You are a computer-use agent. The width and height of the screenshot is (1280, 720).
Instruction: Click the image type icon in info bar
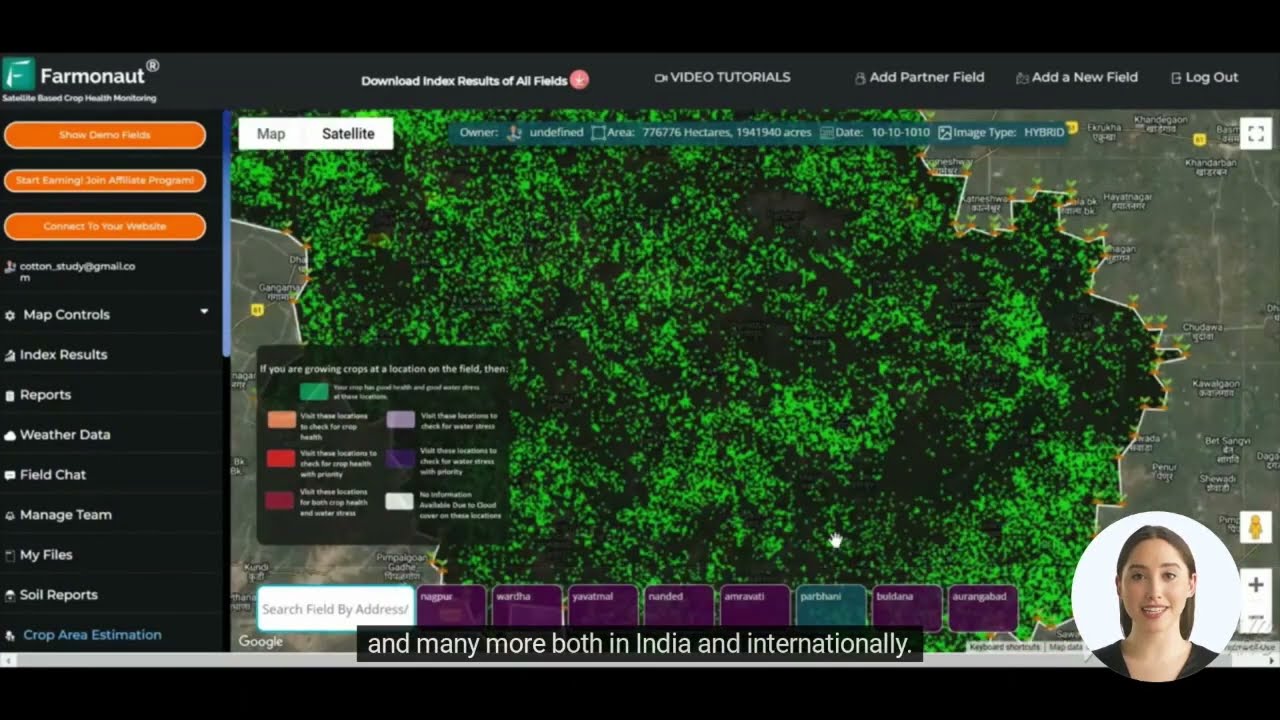[945, 132]
